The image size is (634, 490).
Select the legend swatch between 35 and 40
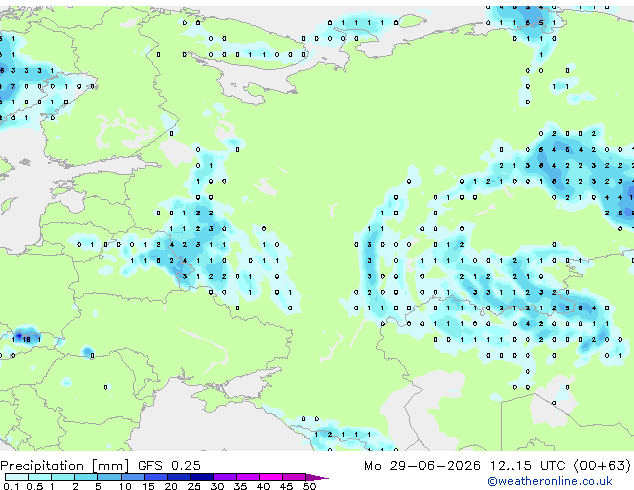(x=247, y=477)
